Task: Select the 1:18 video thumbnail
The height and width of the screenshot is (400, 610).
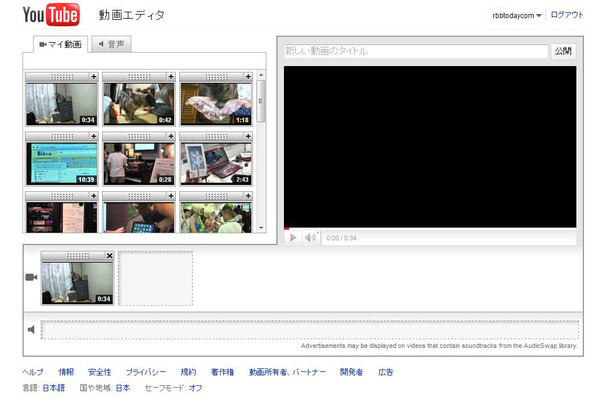Action: (x=216, y=104)
